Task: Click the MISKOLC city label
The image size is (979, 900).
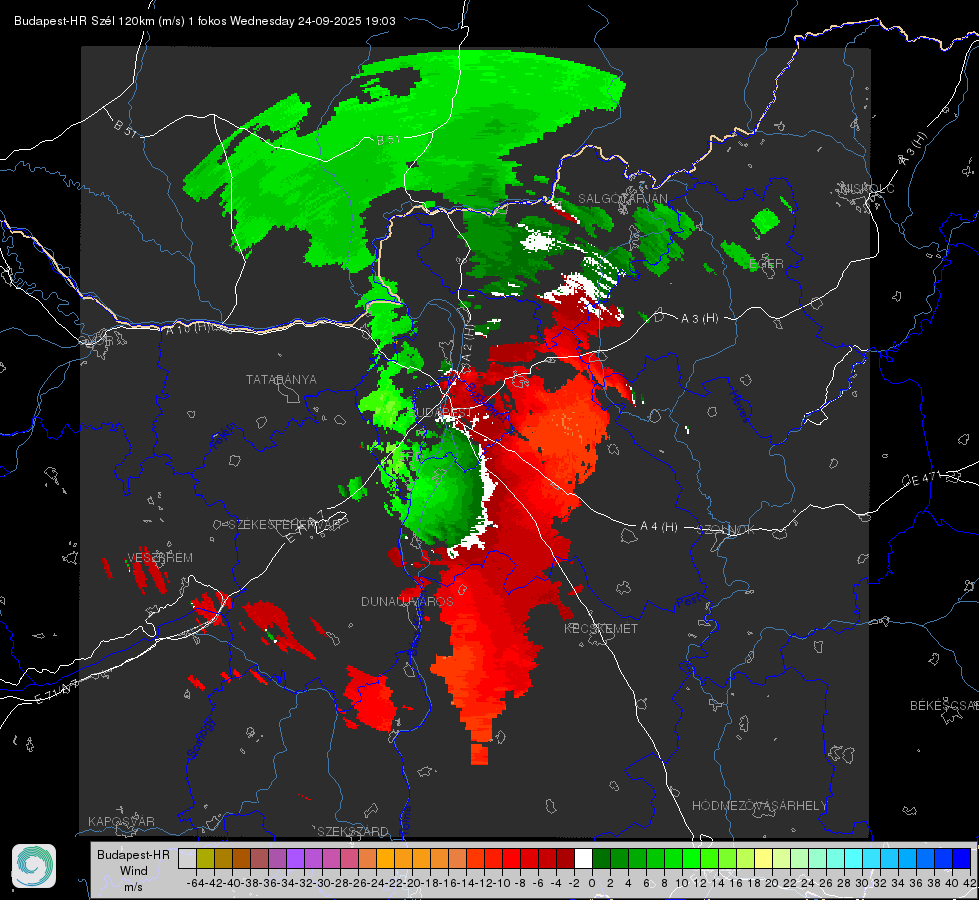Action: pos(867,188)
